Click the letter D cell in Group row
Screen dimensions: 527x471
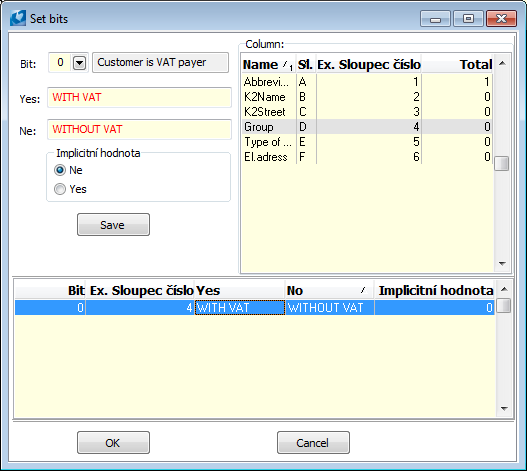pos(306,127)
